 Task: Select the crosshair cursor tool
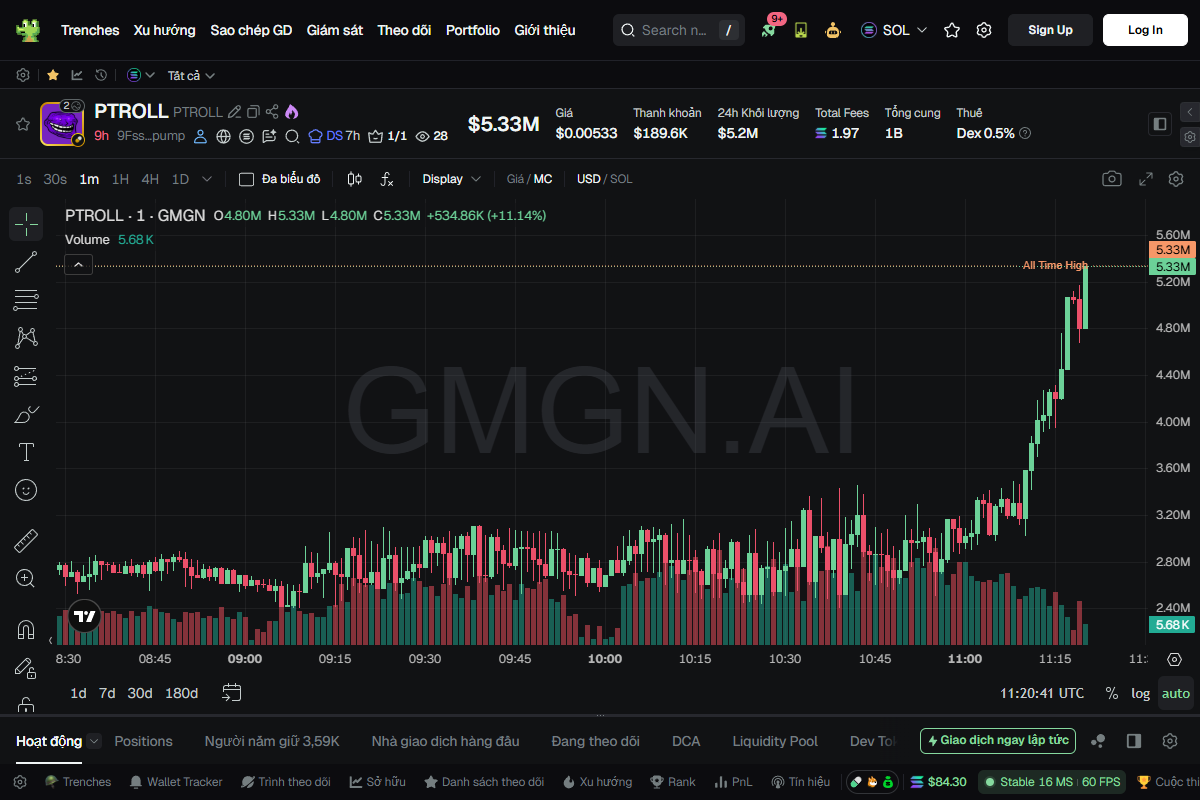coord(26,224)
